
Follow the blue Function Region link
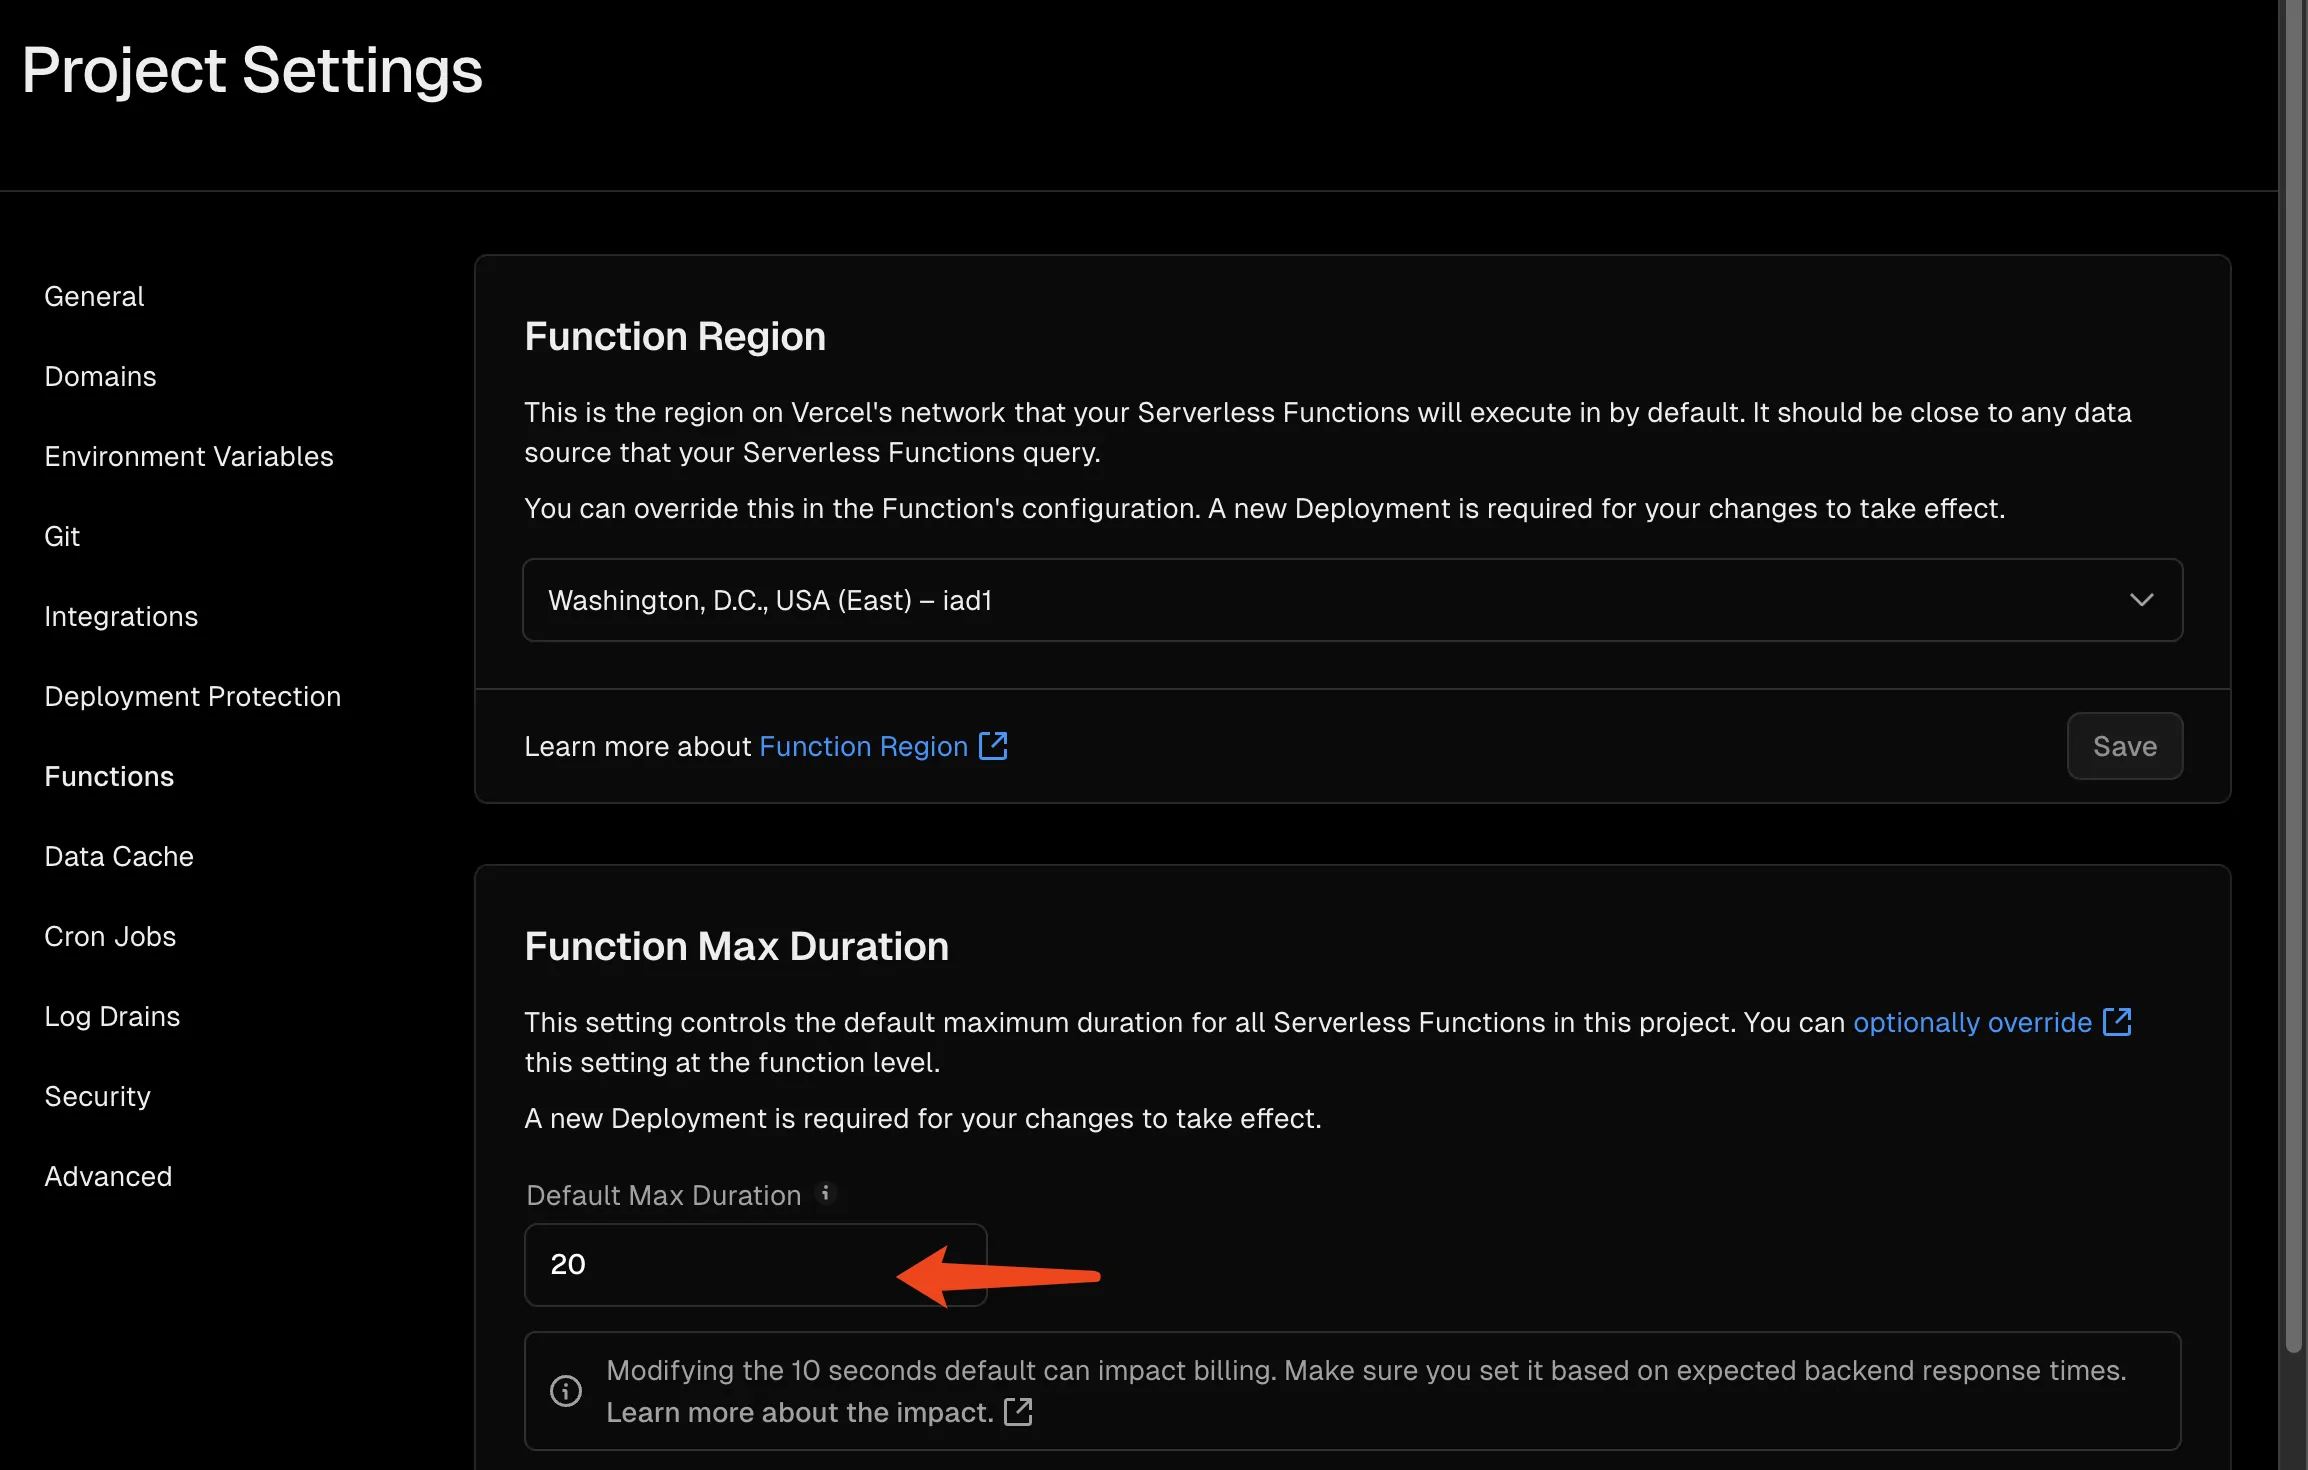click(x=863, y=746)
